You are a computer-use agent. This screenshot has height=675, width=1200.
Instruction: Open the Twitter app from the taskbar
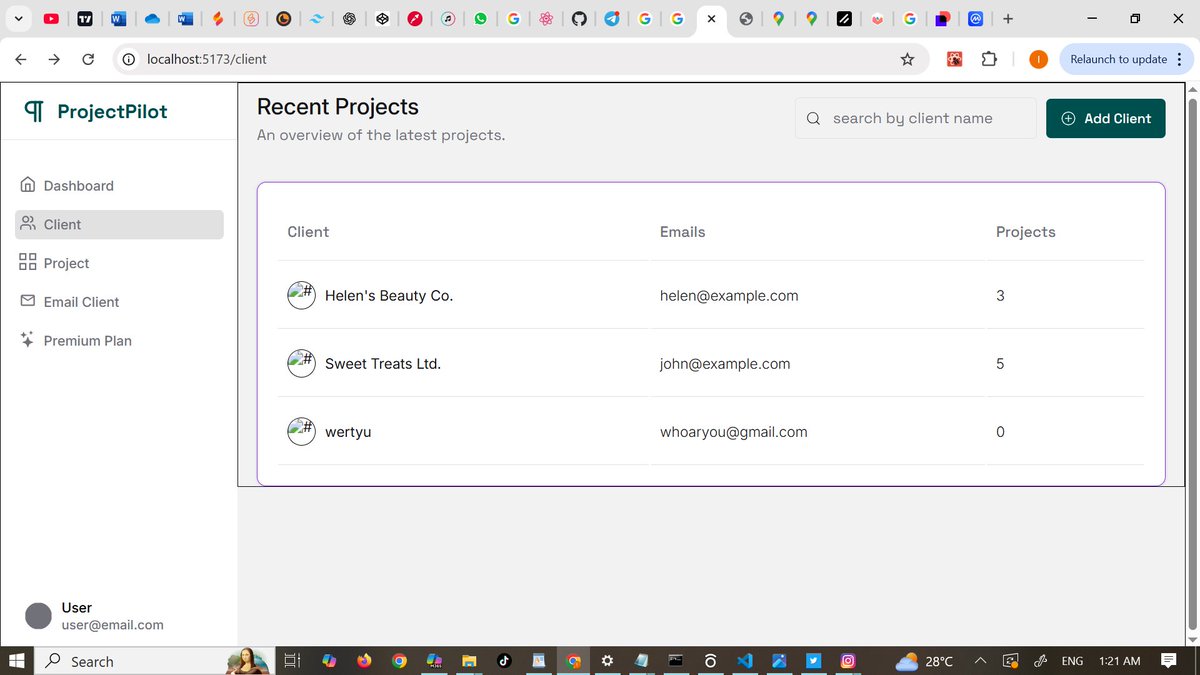click(813, 661)
